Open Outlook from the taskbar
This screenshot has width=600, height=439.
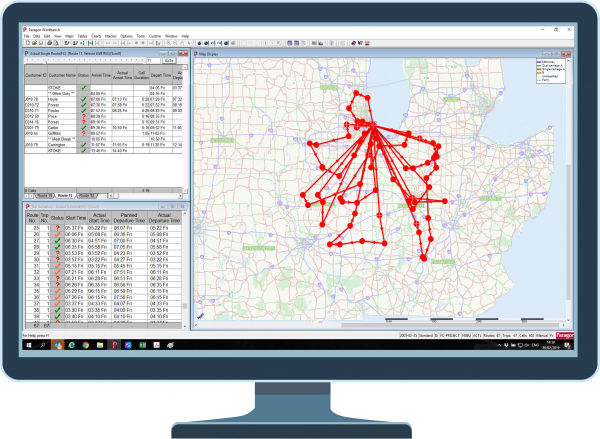pos(58,345)
